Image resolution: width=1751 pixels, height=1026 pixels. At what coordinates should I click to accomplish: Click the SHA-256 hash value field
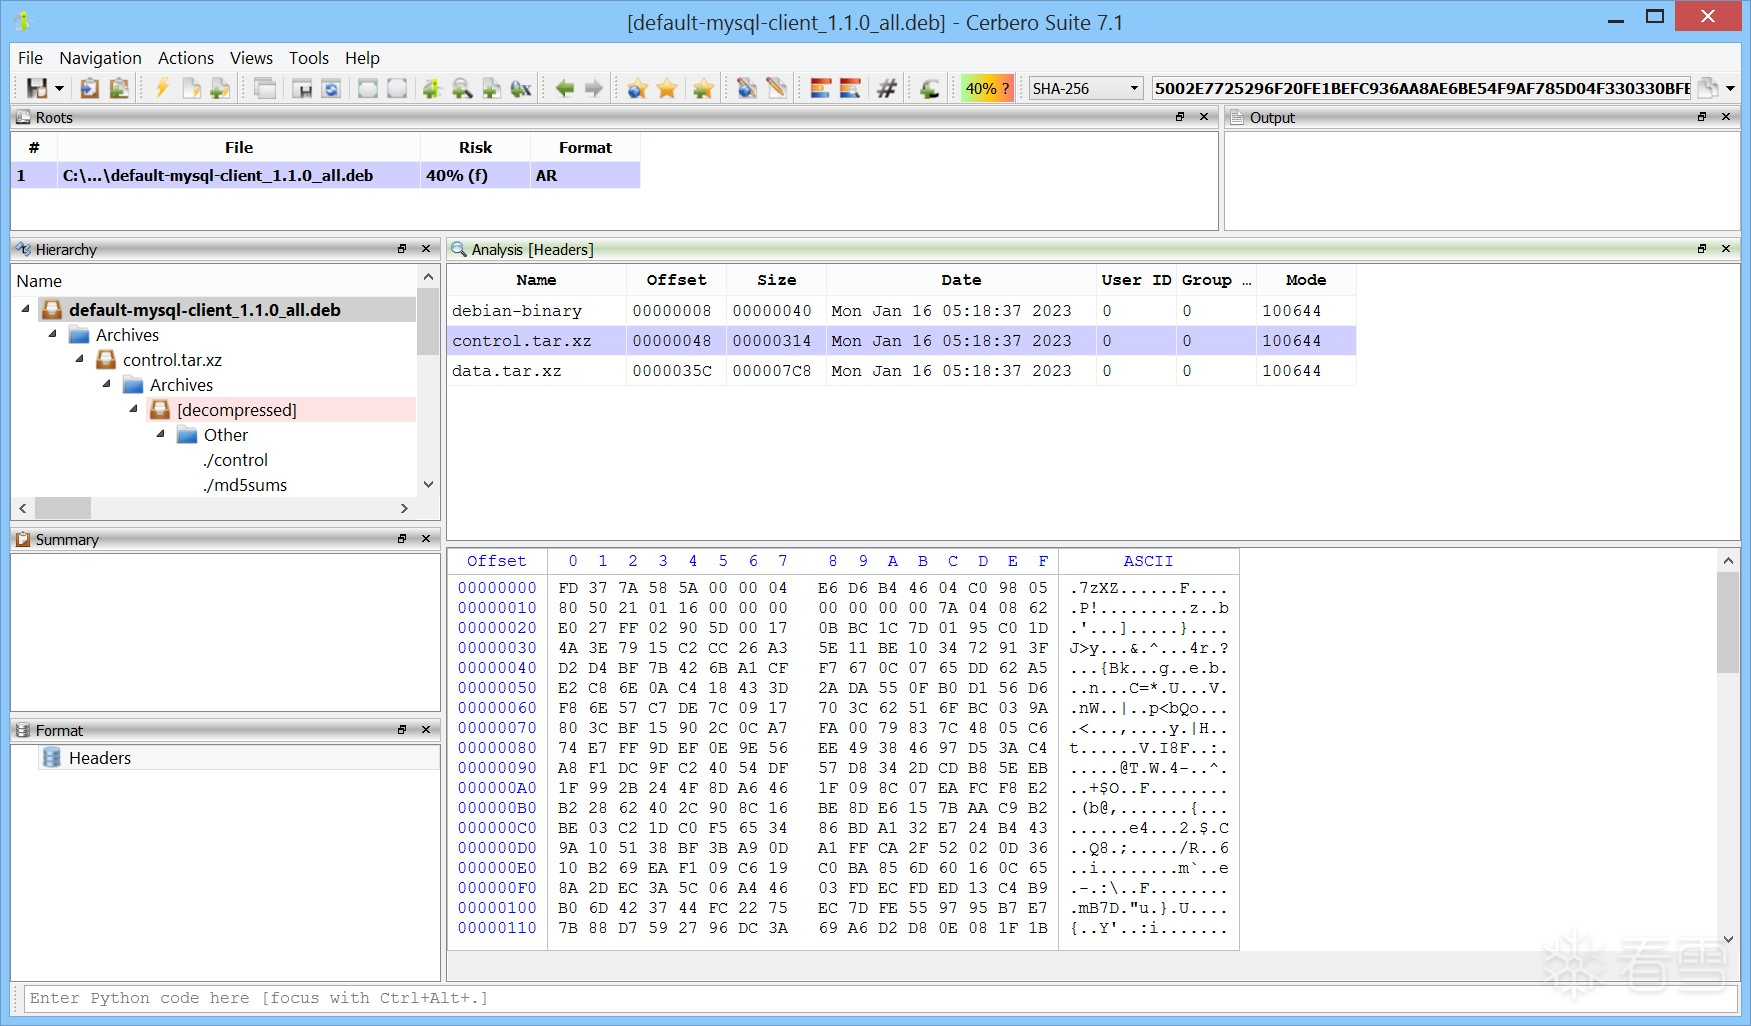1421,88
